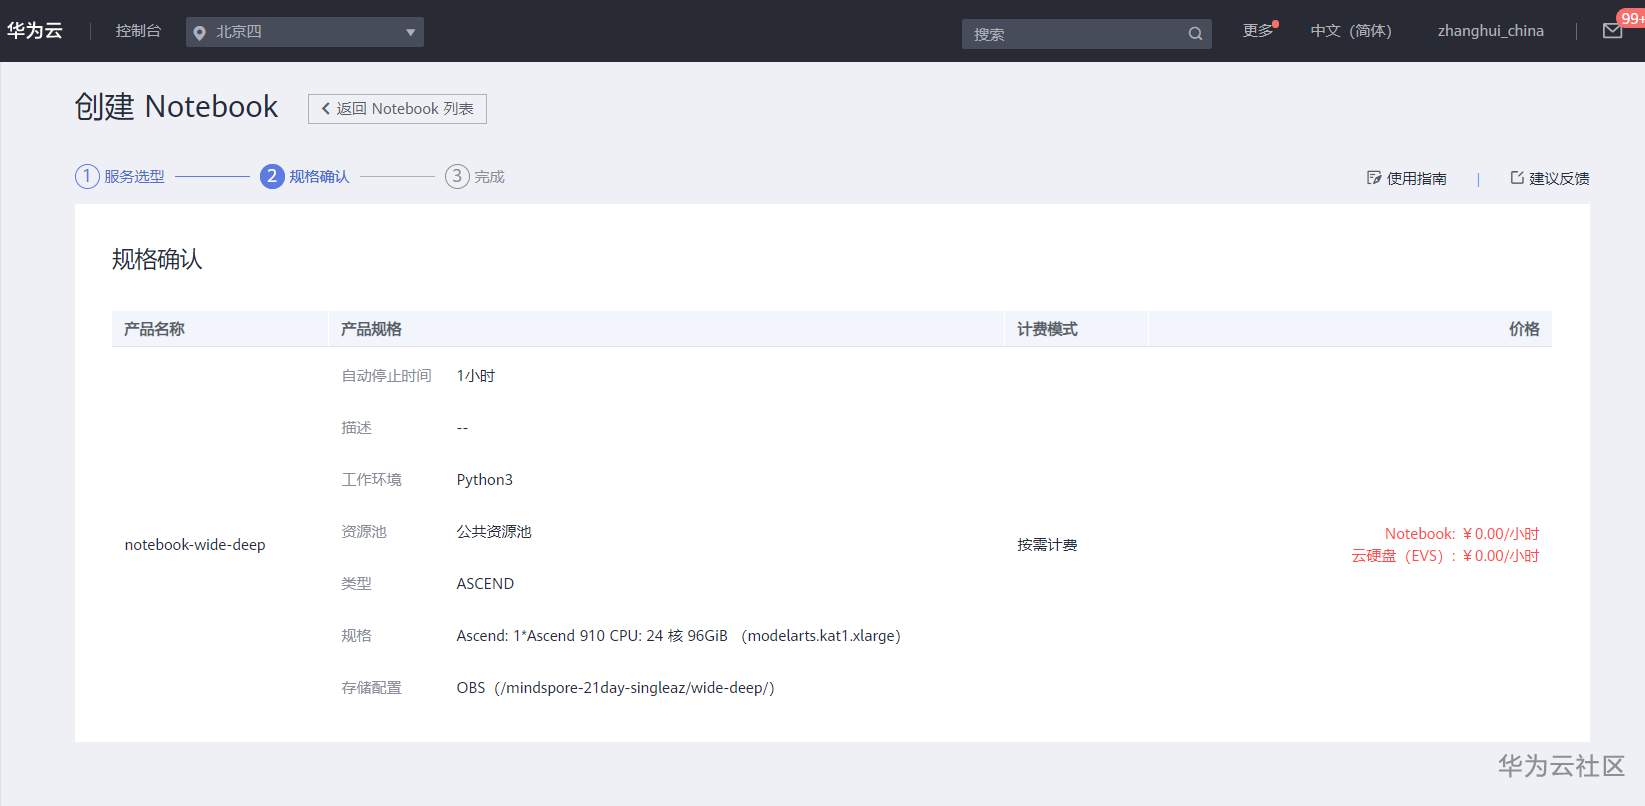This screenshot has width=1645, height=806.
Task: Go to the 服务选型 step
Action: coord(134,177)
